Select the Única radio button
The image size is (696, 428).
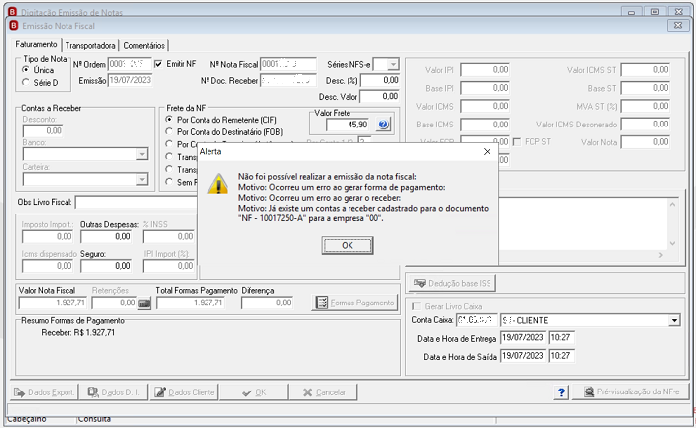(x=26, y=70)
